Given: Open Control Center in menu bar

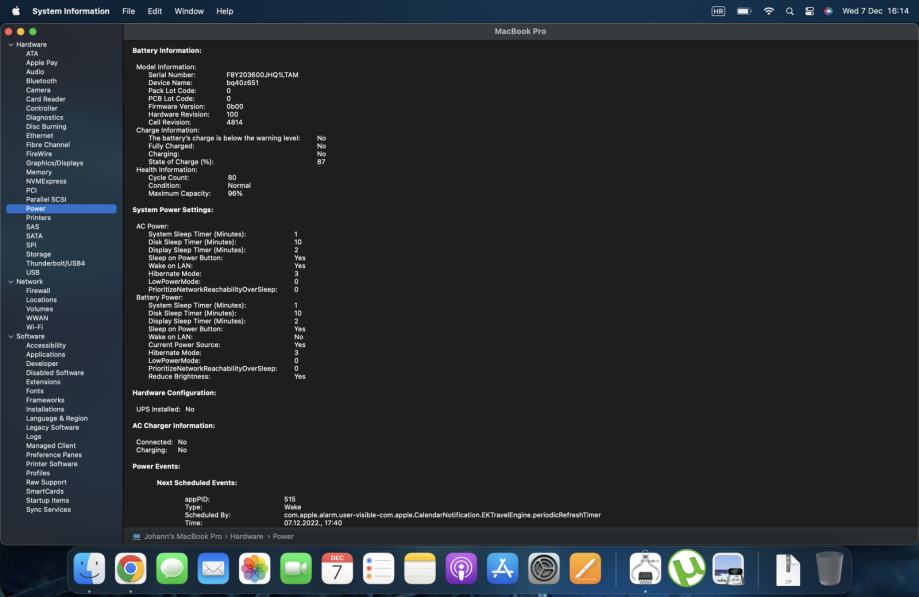Looking at the screenshot, I should 809,11.
